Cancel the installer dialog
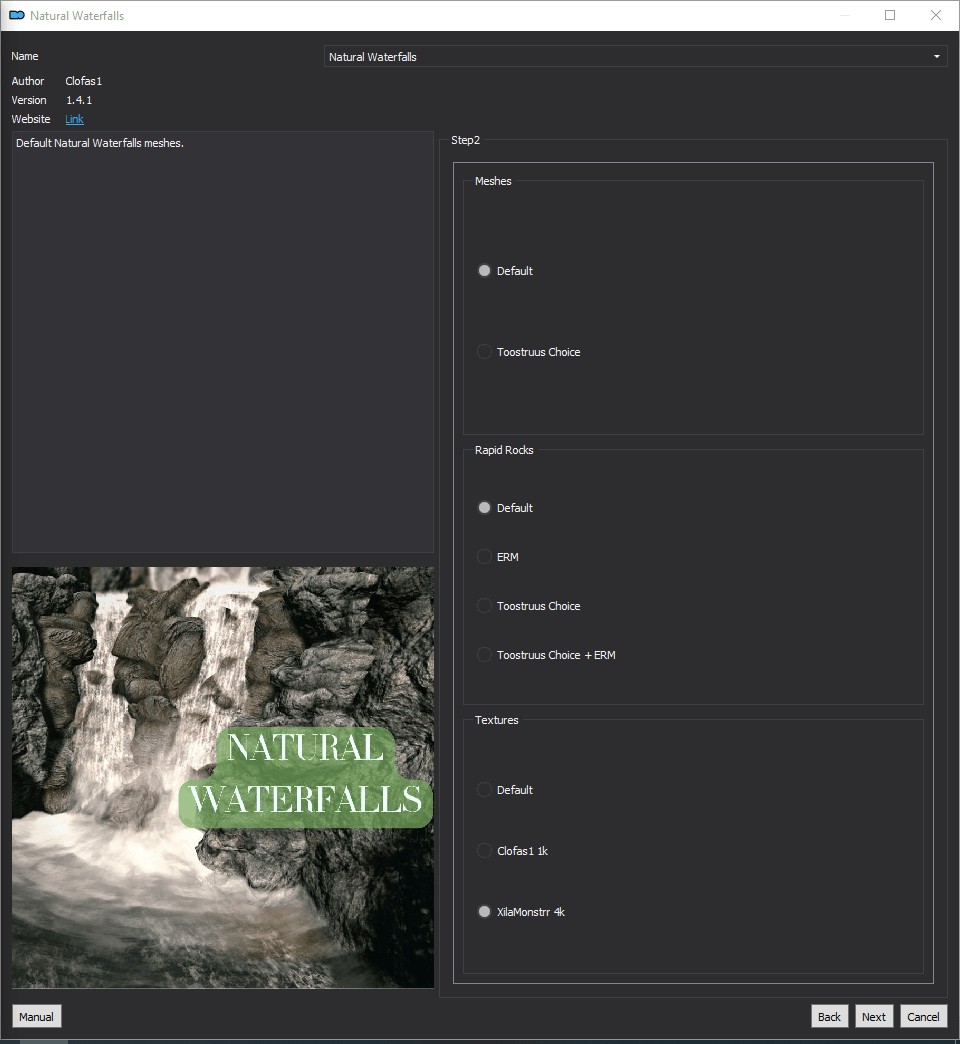 click(923, 1017)
